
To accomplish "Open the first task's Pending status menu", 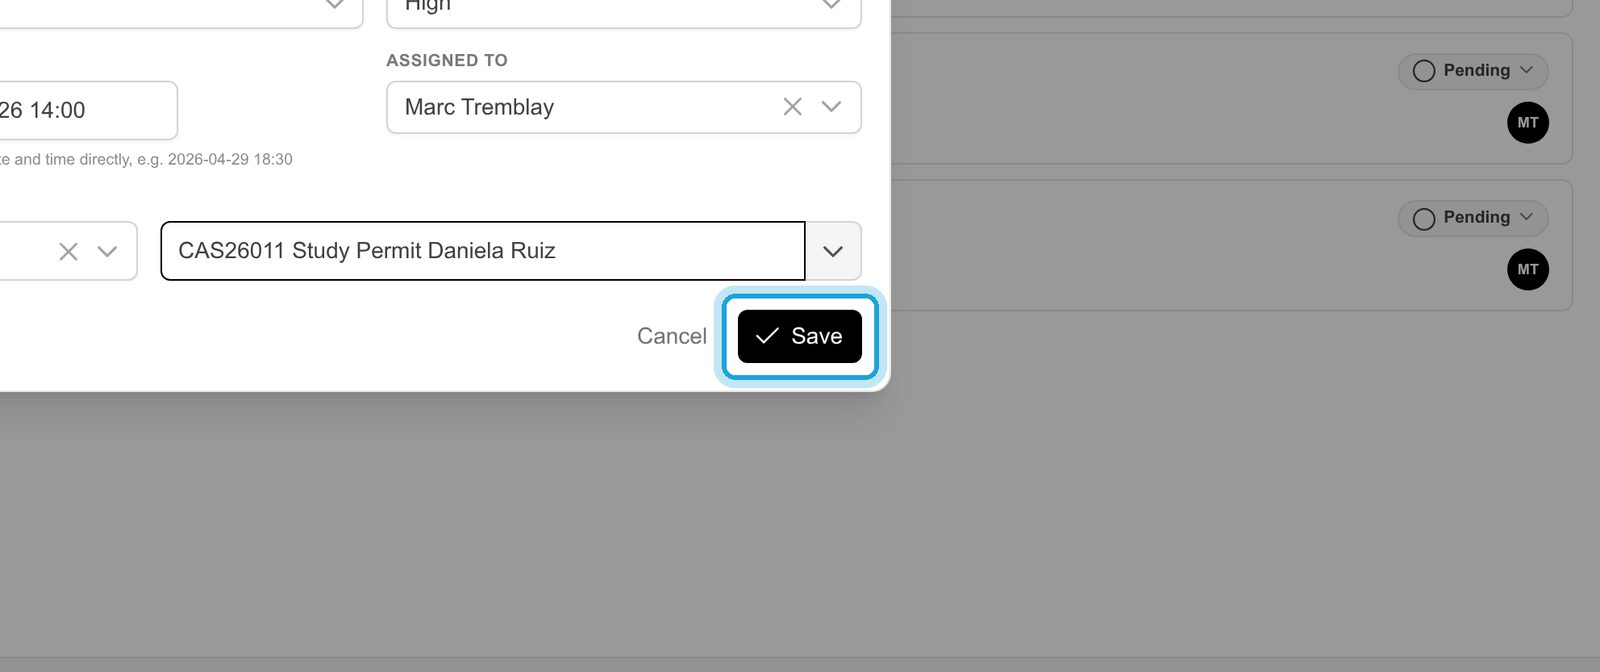I will pos(1473,71).
